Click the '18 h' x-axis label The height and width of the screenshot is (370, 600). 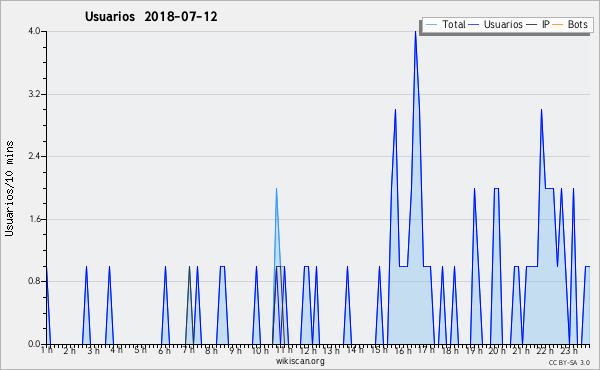pos(450,350)
